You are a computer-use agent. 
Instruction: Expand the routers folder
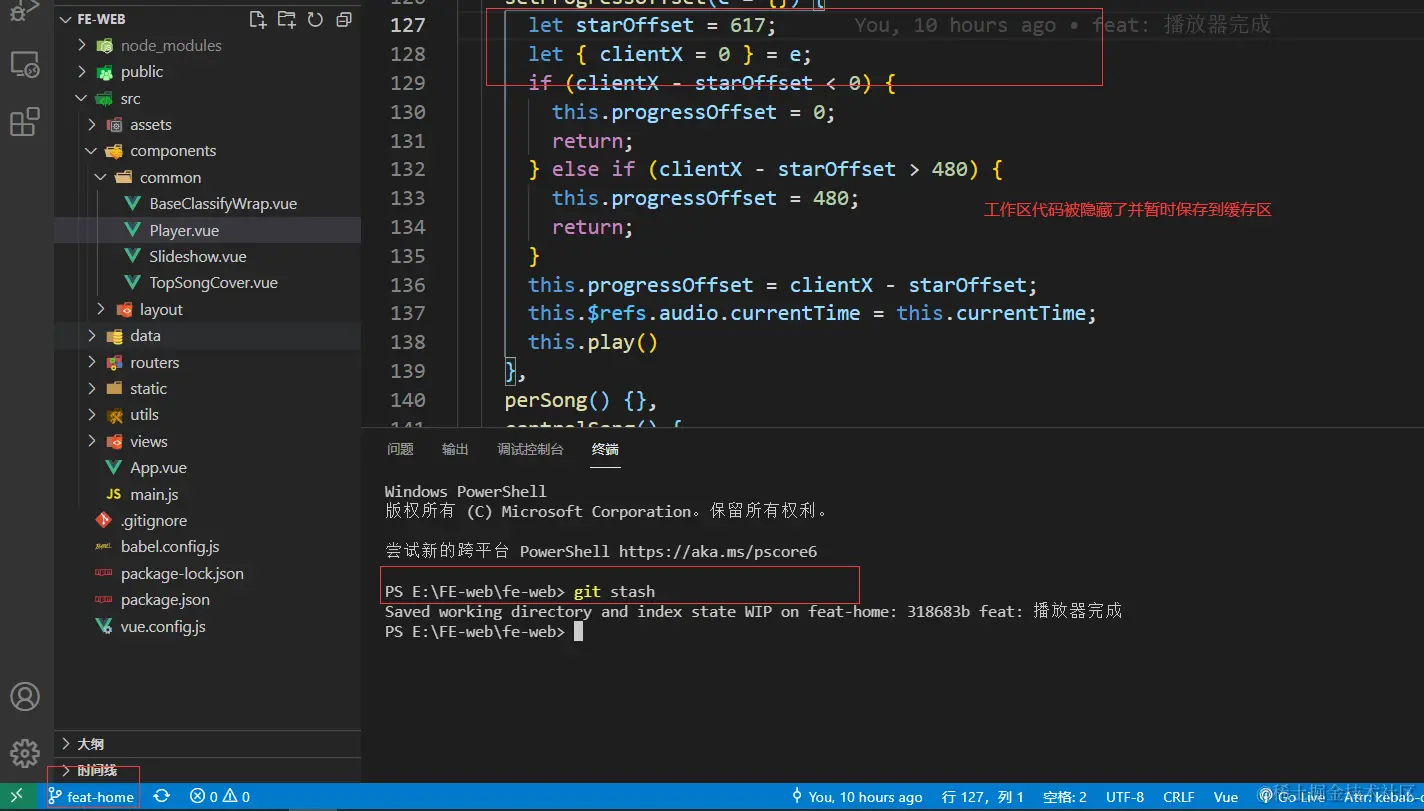point(92,363)
